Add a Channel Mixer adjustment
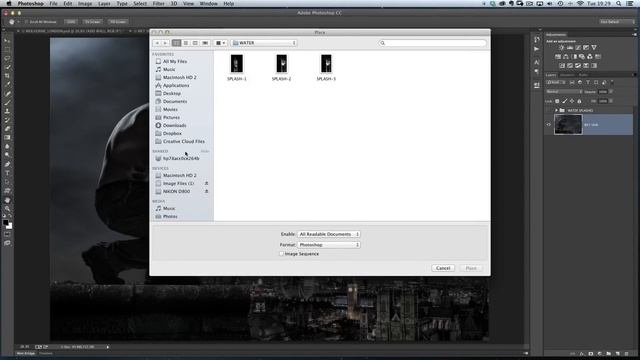 coord(589,56)
